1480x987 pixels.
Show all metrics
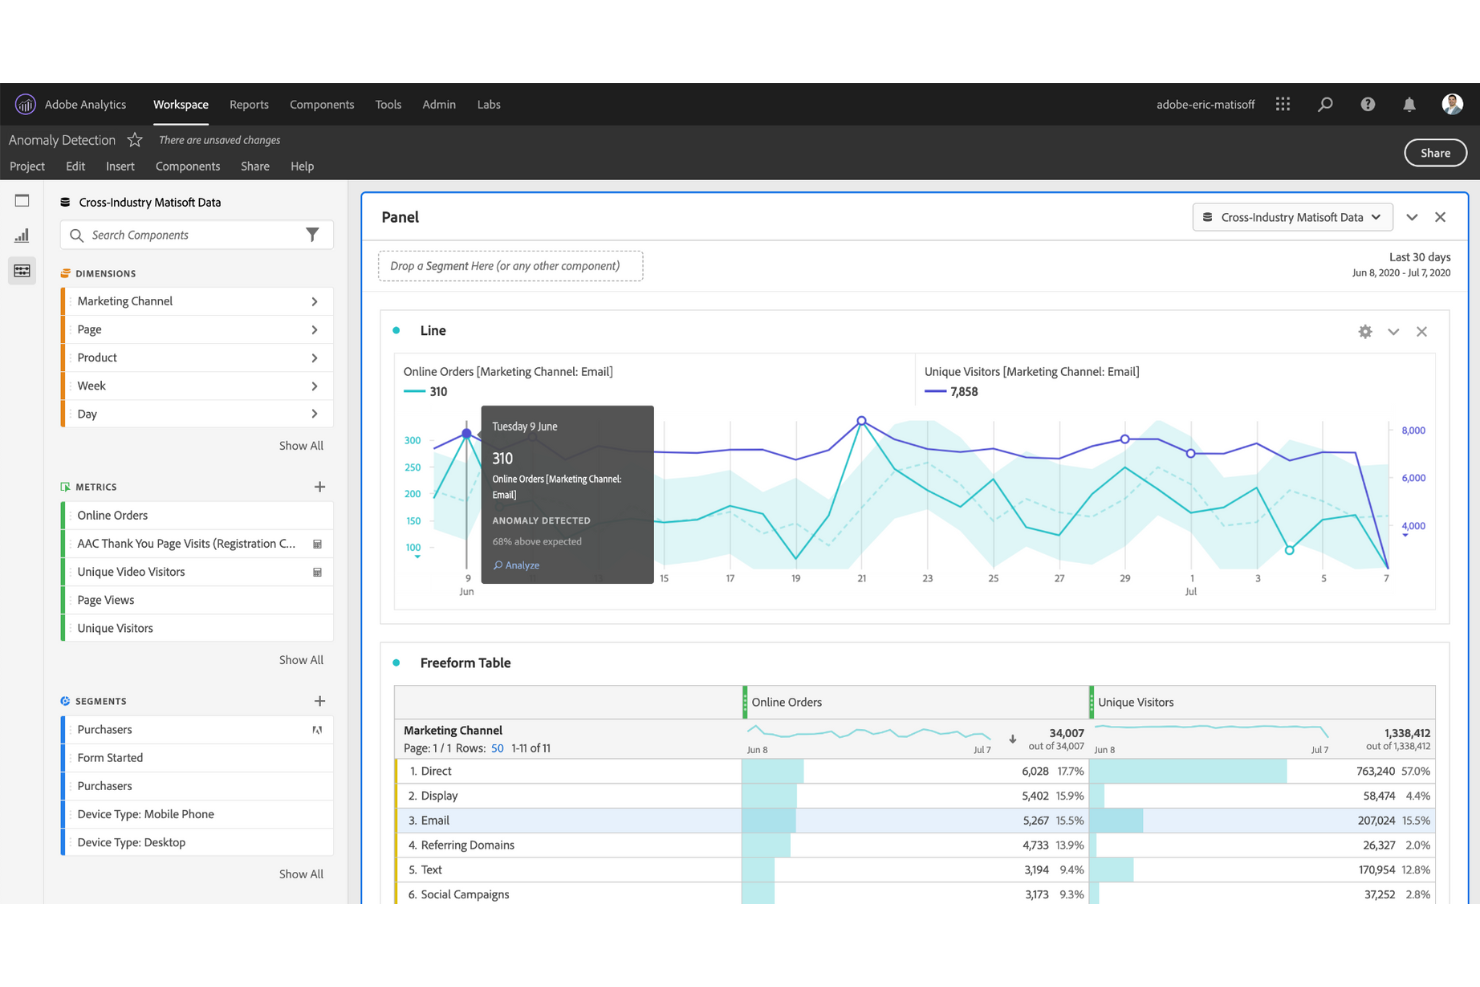[301, 660]
